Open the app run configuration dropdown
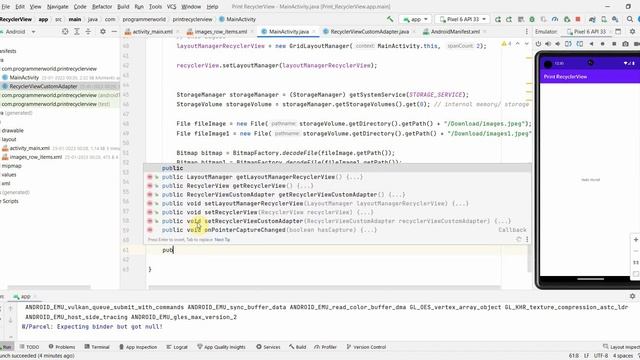This screenshot has width=640, height=360. (416, 19)
